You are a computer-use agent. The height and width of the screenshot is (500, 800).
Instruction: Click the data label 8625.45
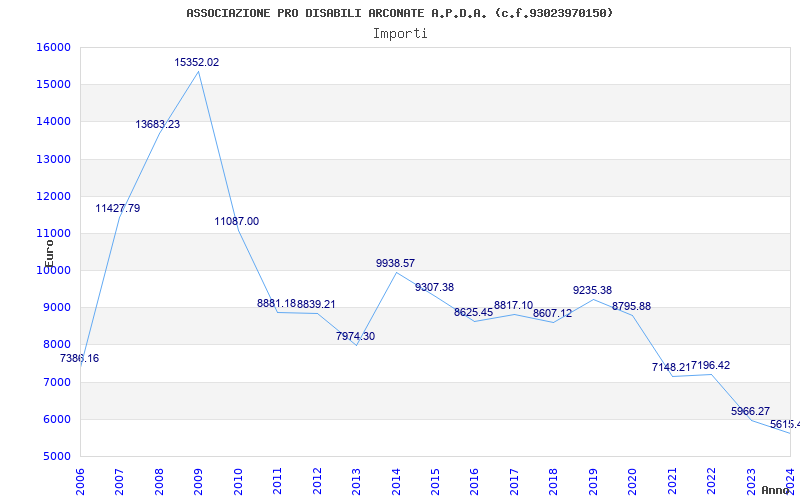(x=474, y=312)
